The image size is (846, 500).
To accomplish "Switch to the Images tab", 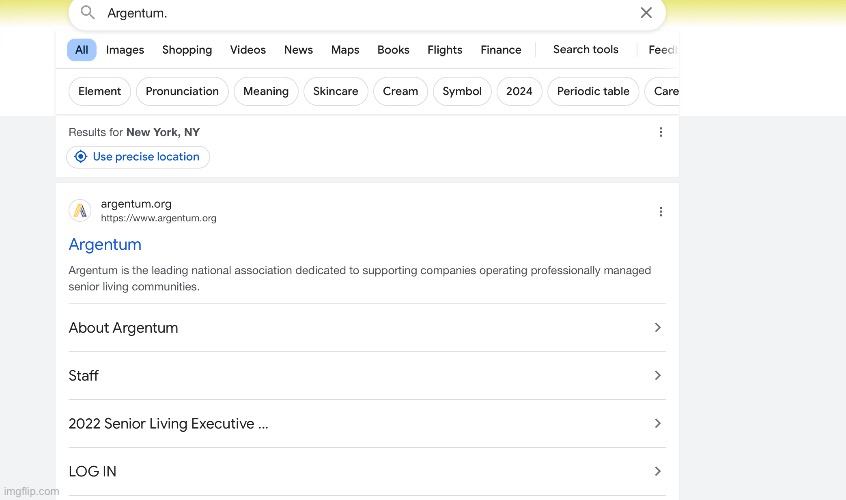I will tap(125, 50).
